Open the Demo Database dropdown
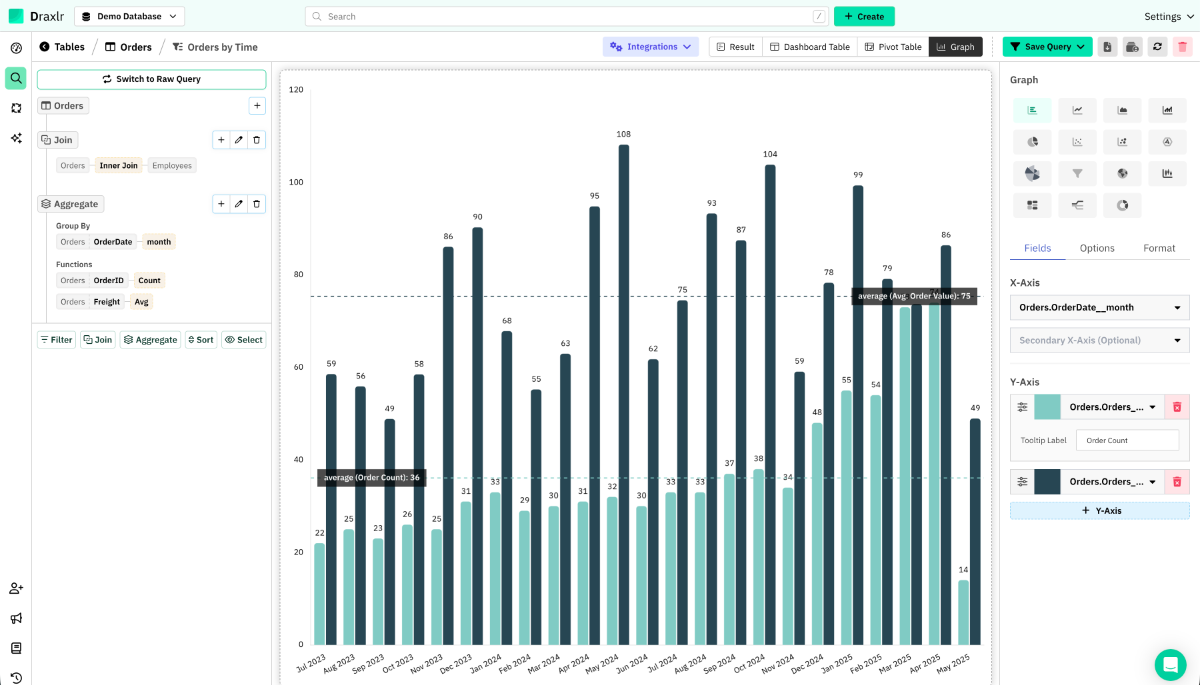Screen dimensions: 1200x685 tap(129, 16)
